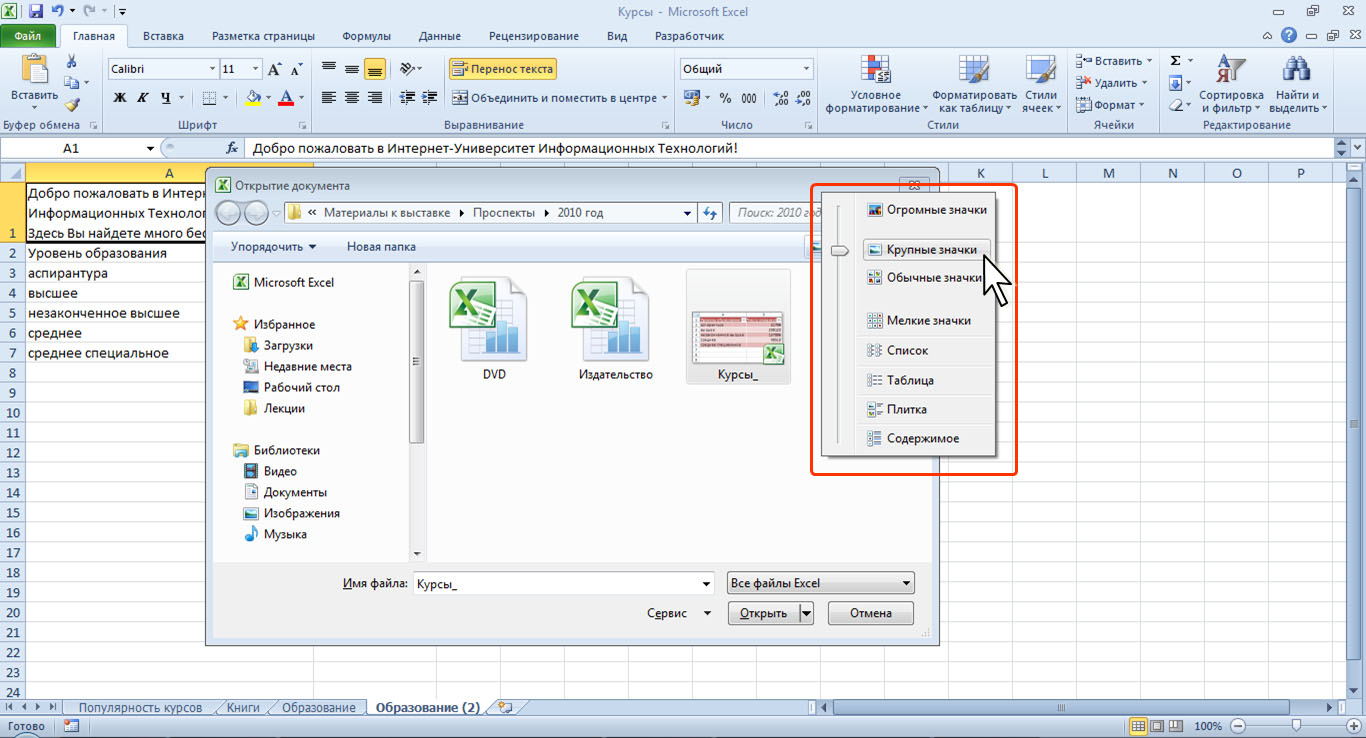This screenshot has height=738, width=1366.
Task: Open Документы library in sidebar
Action: pyautogui.click(x=285, y=492)
